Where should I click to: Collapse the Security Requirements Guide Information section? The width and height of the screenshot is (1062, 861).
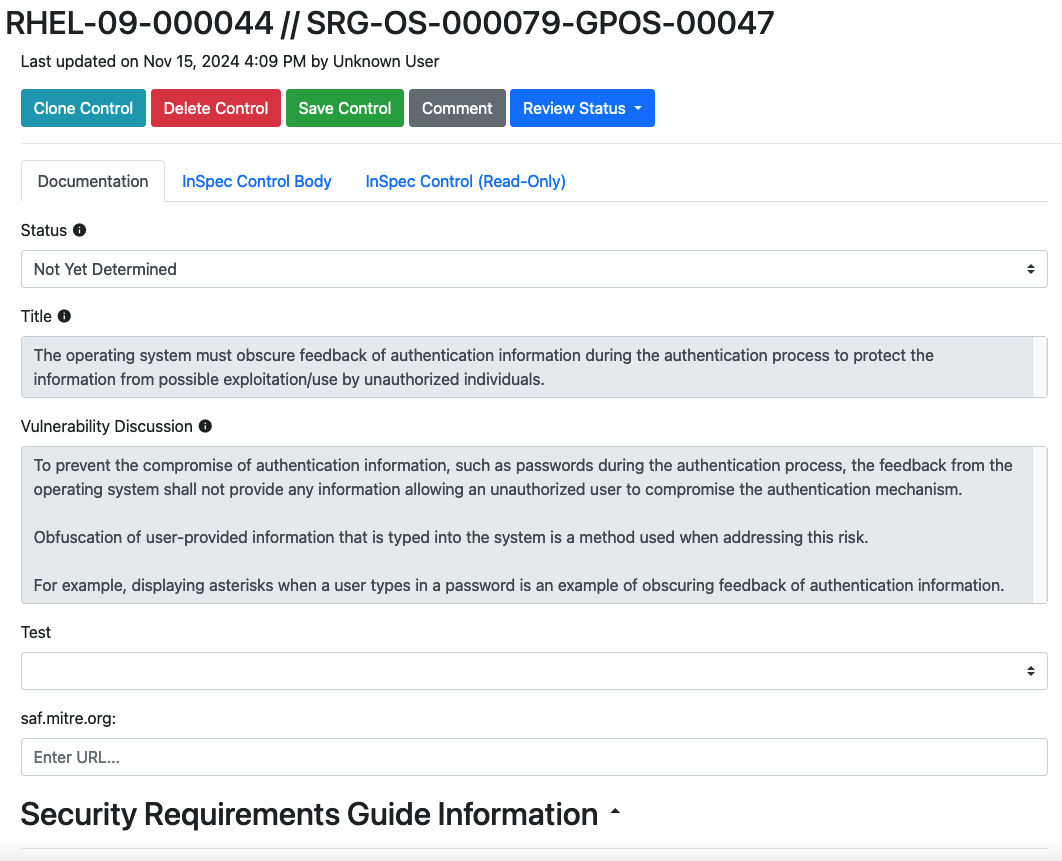[x=615, y=814]
